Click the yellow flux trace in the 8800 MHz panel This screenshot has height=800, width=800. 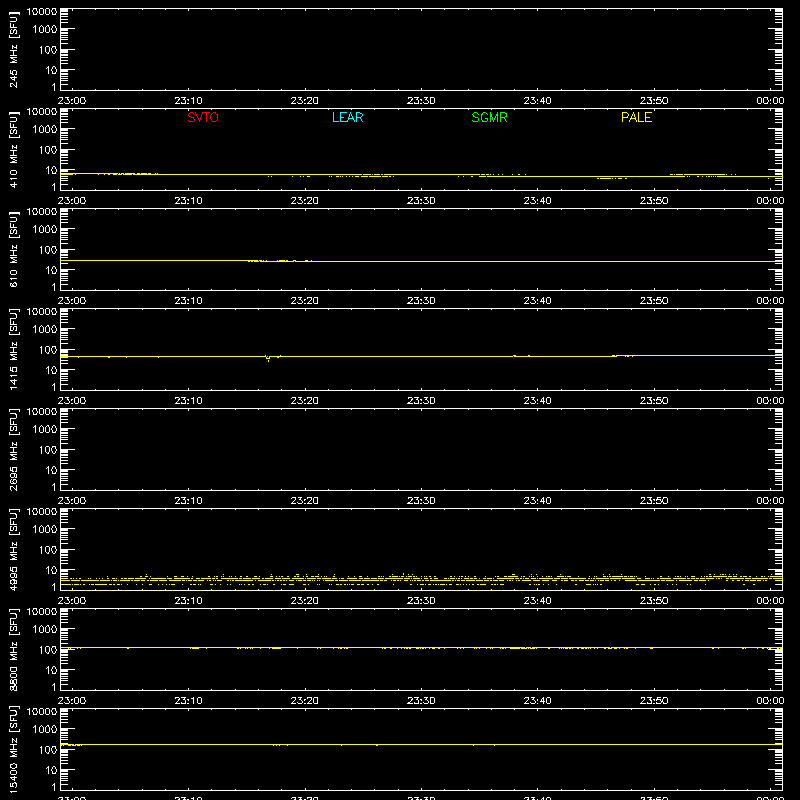(x=421, y=647)
